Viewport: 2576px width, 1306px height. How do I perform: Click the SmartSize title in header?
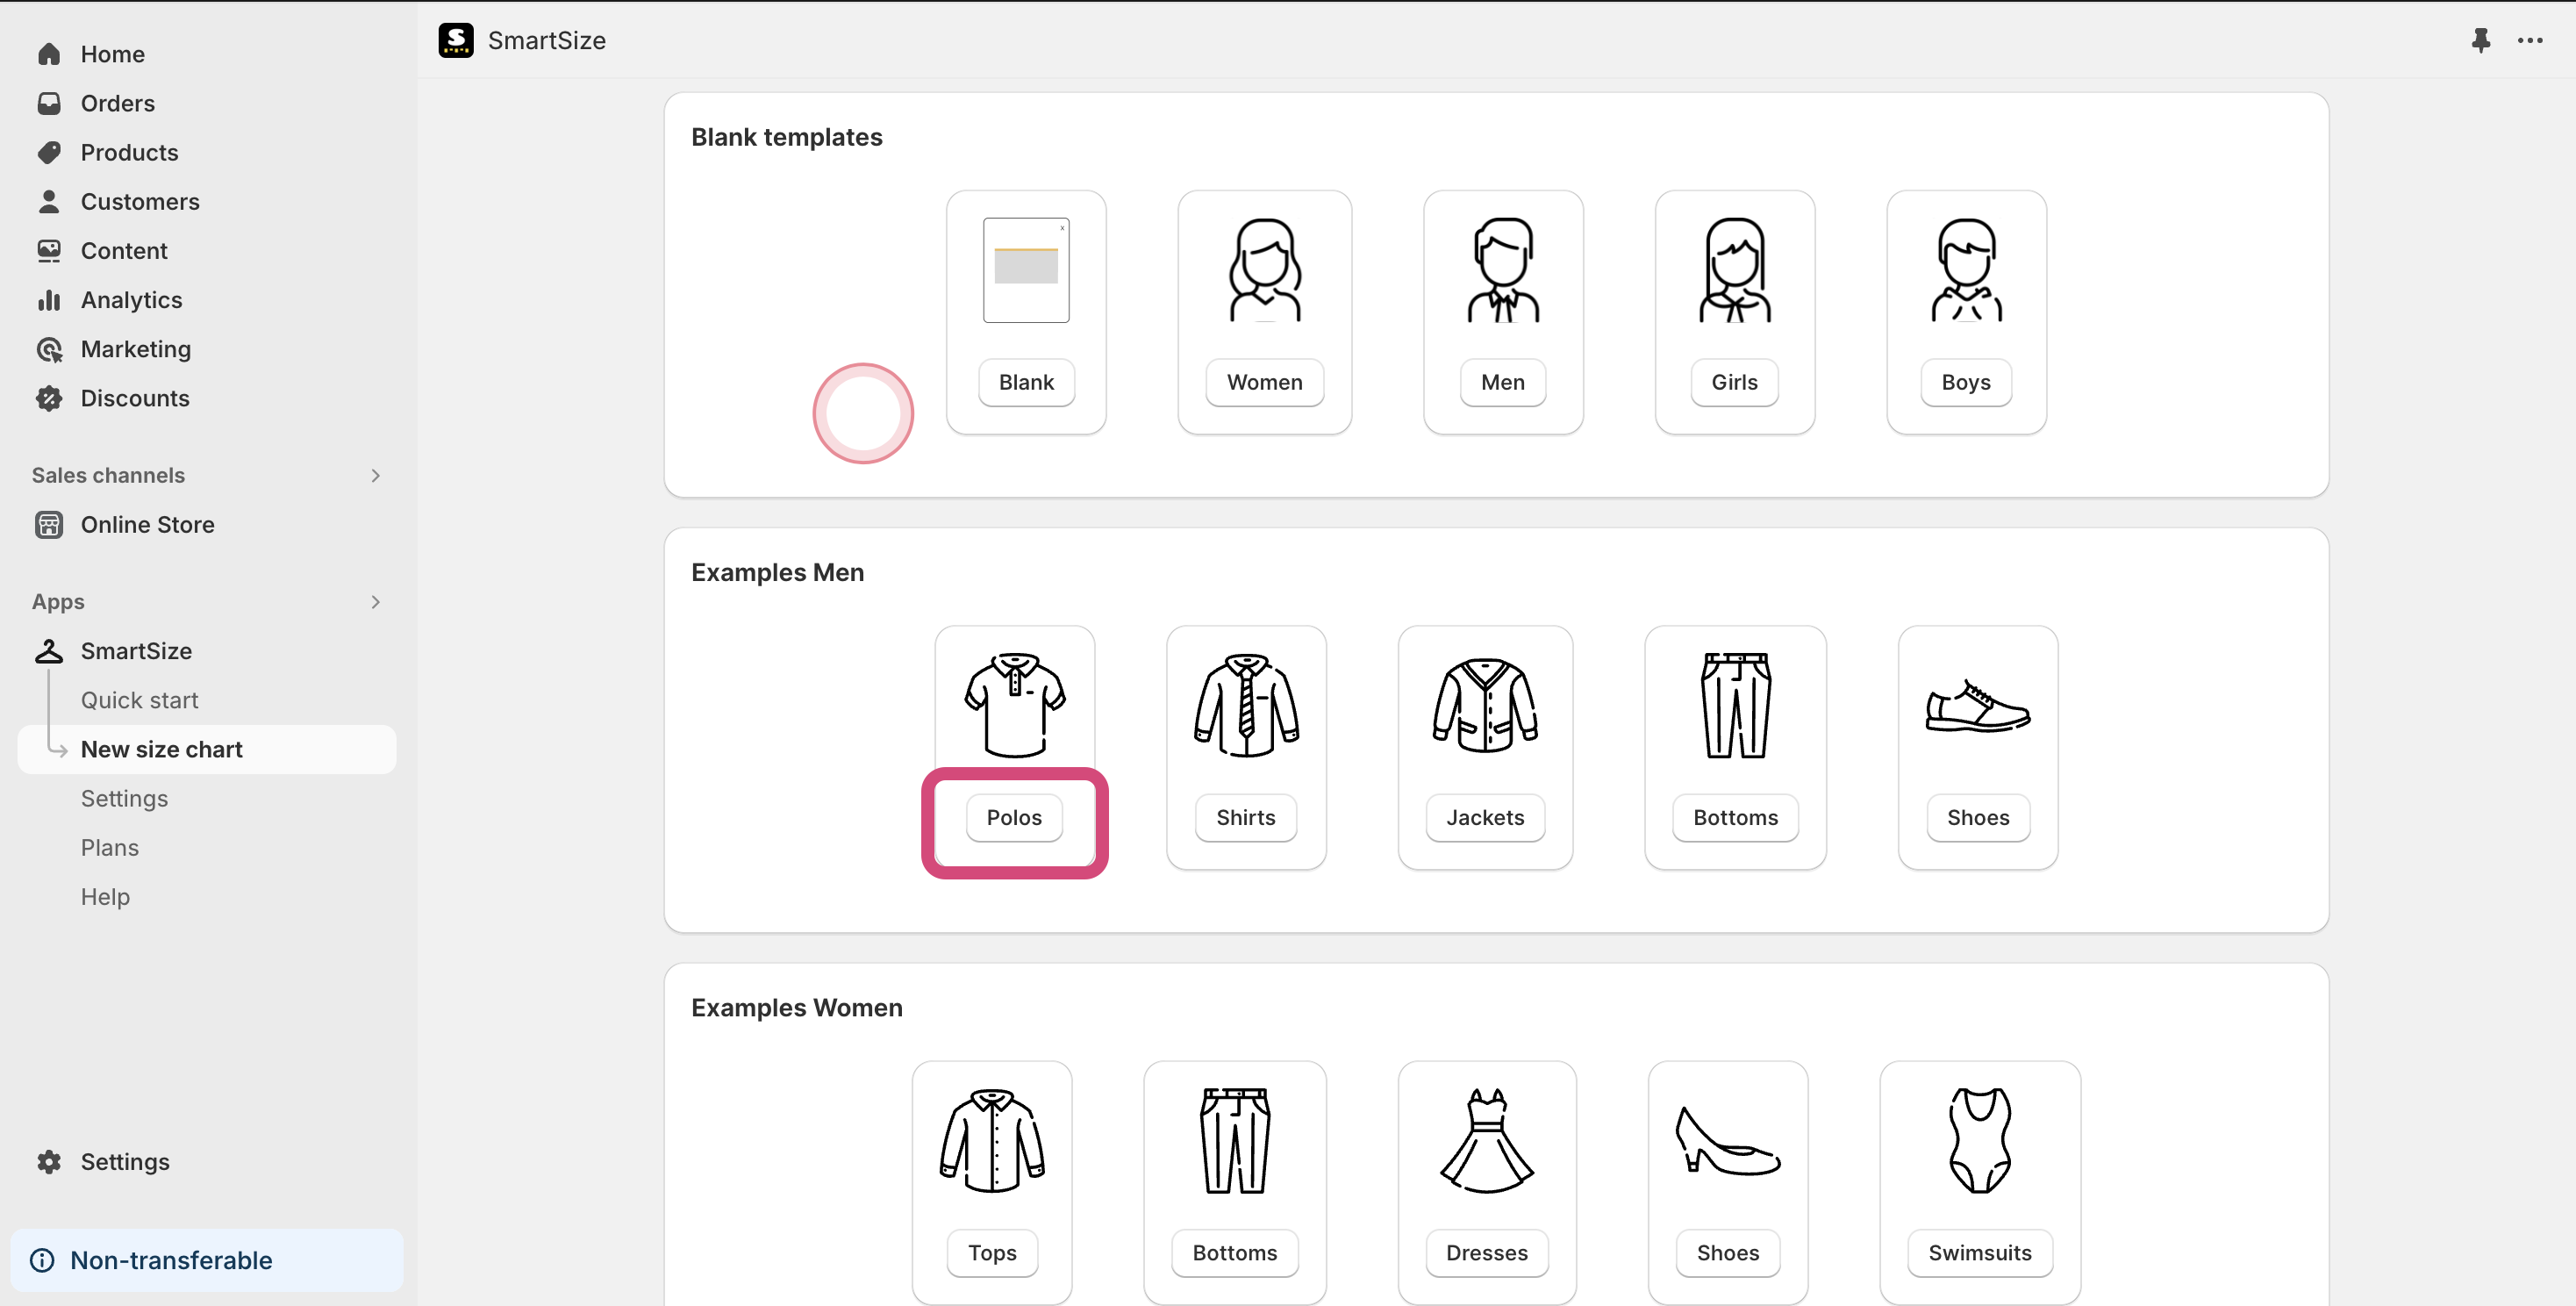pyautogui.click(x=546, y=40)
